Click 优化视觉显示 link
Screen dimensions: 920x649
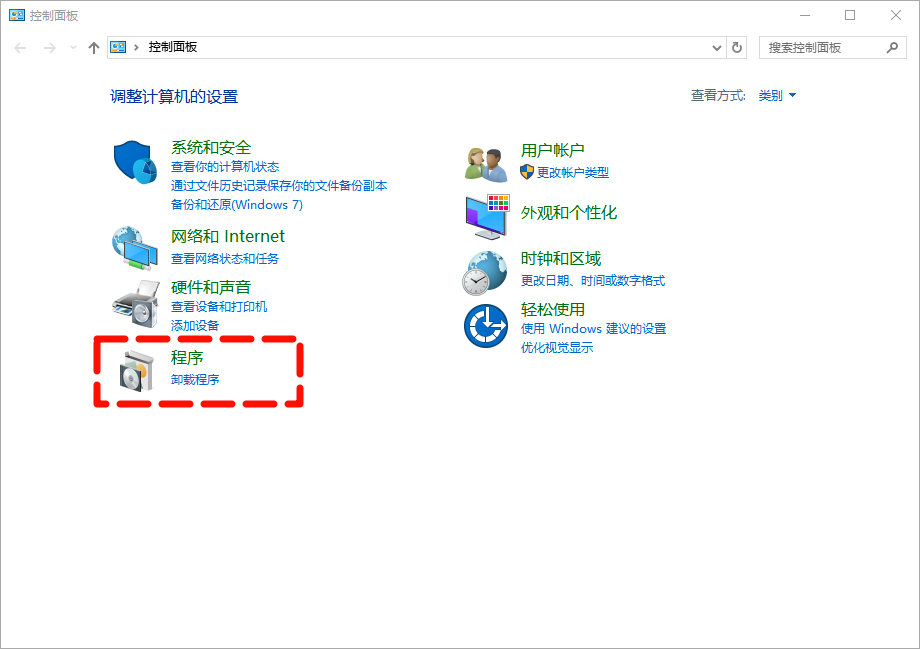[557, 347]
